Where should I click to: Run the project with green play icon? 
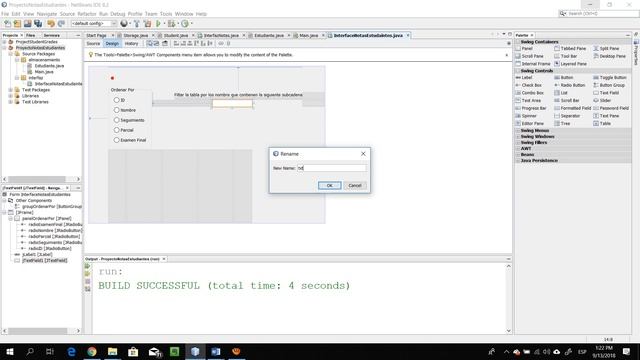click(158, 24)
